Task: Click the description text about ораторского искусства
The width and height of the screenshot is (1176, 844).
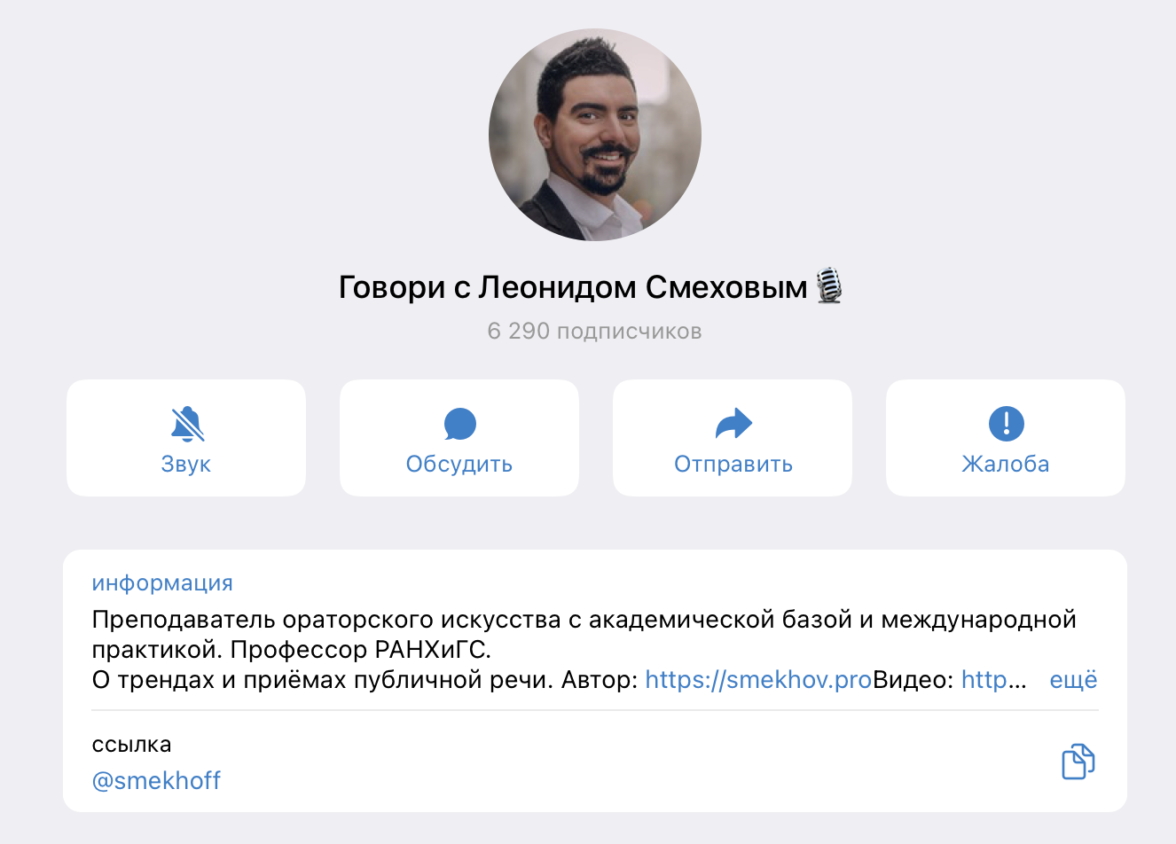Action: (x=584, y=635)
